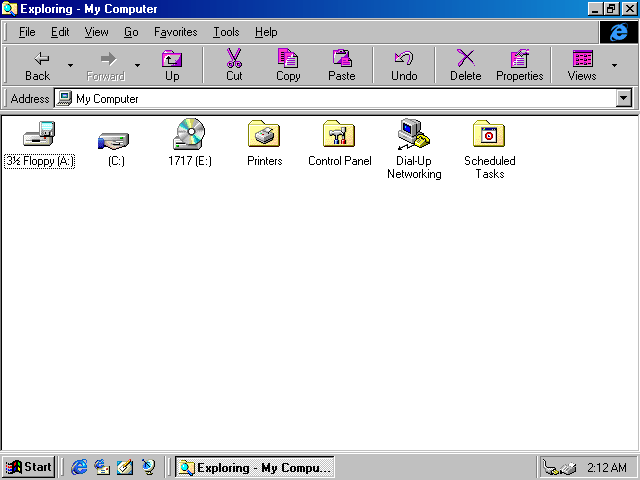
Task: Click the Paste toolbar icon
Action: point(342,58)
